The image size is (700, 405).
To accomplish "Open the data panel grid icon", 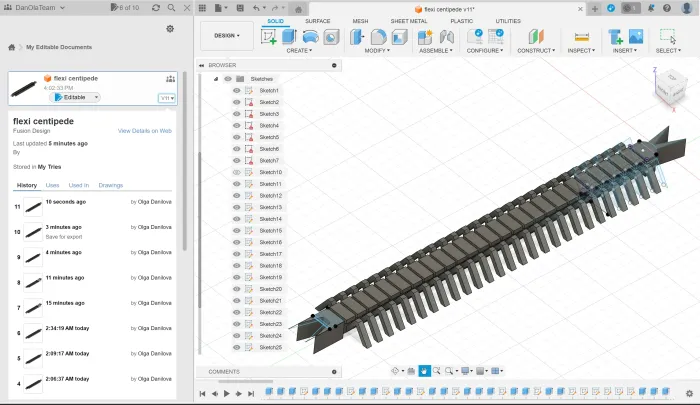I will [x=202, y=8].
